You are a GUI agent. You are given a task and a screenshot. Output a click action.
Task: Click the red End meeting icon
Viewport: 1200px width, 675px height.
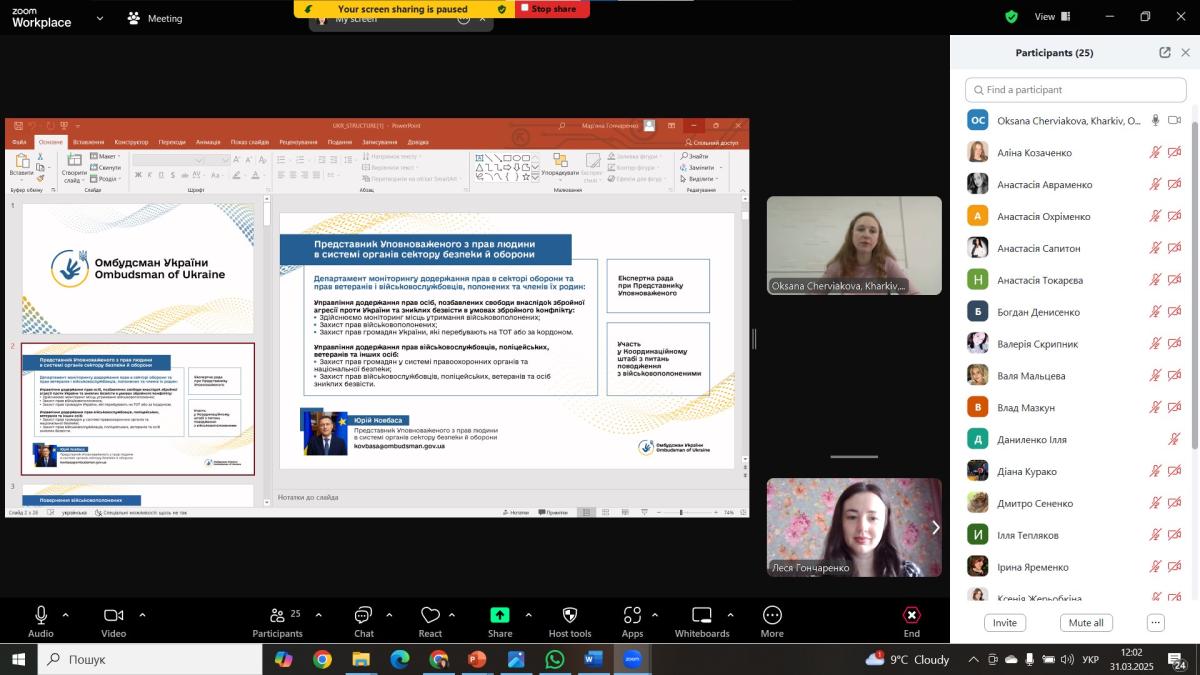[x=911, y=615]
